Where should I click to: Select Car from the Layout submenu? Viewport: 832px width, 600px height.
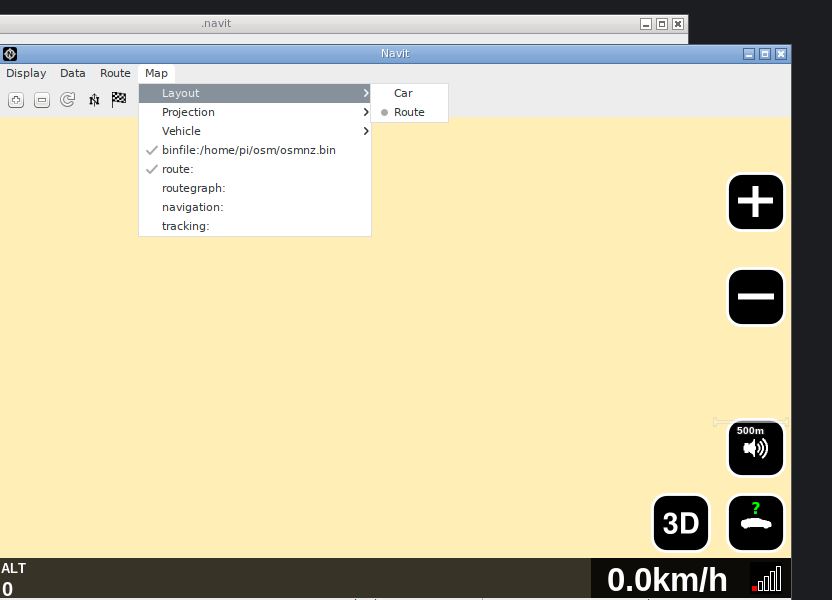point(403,92)
